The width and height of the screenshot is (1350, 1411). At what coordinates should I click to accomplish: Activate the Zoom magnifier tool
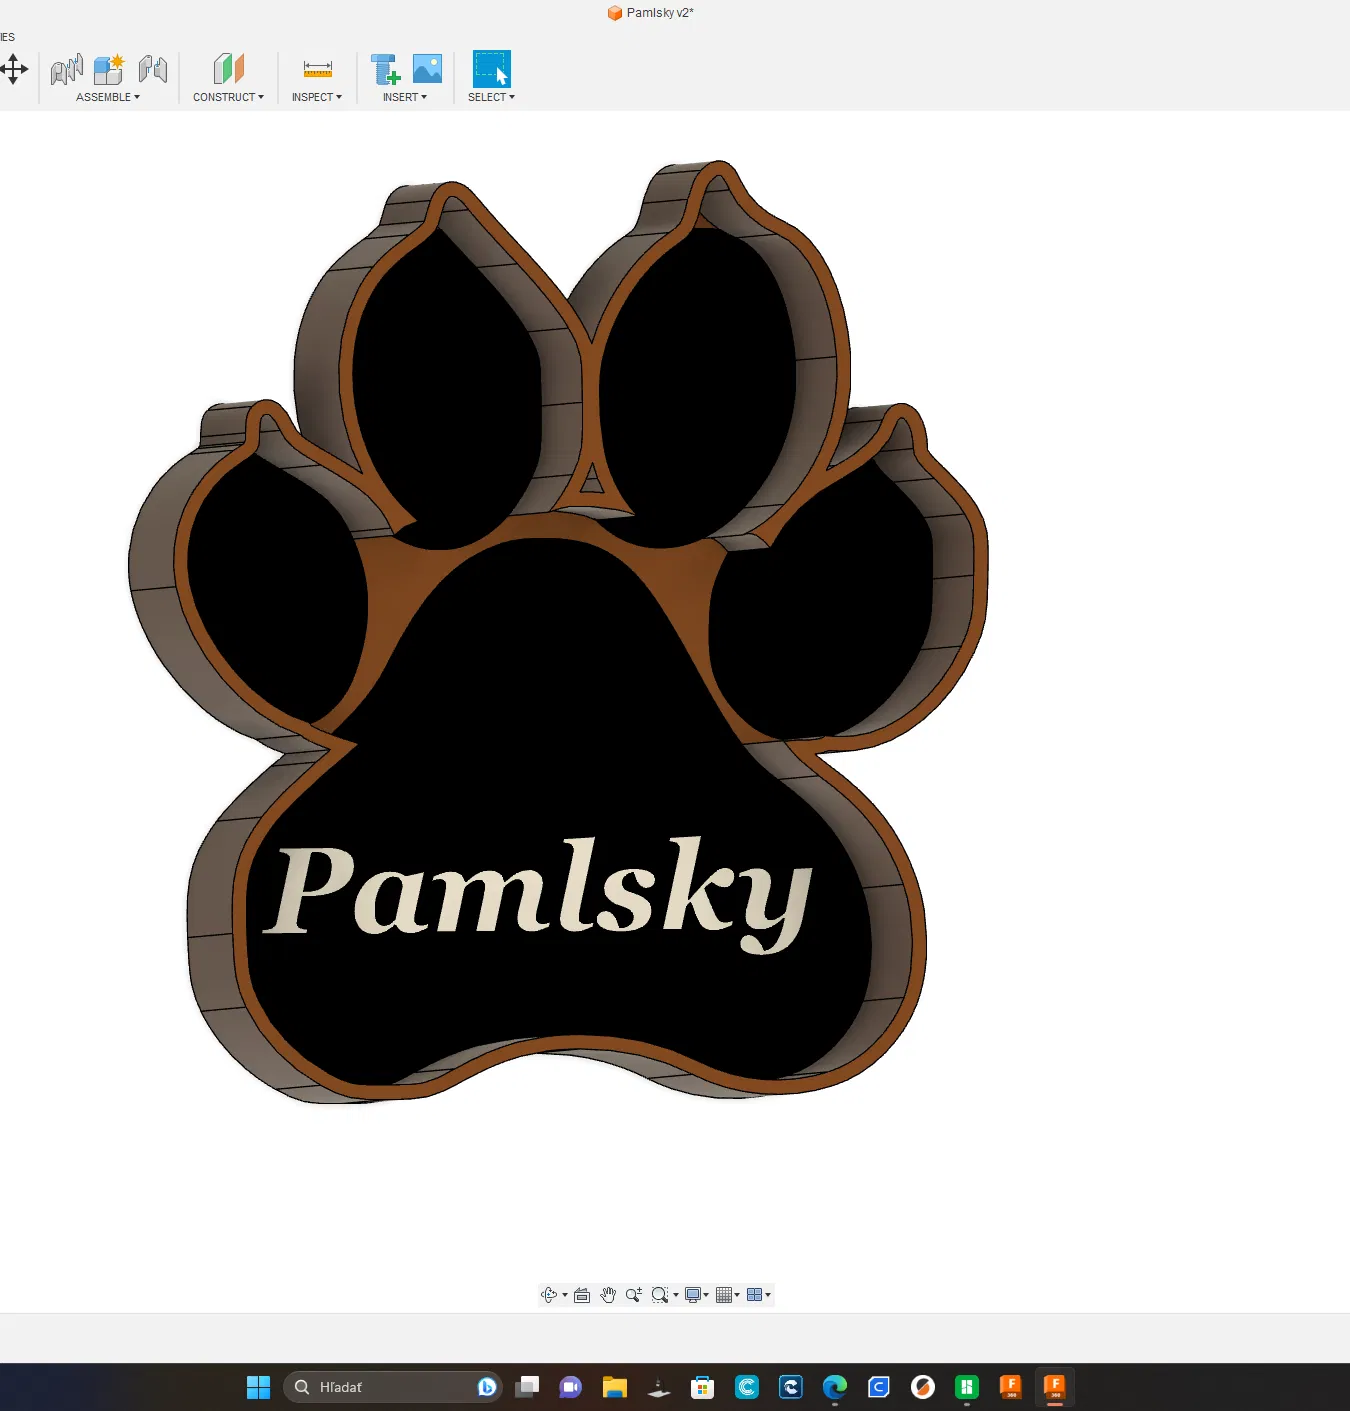633,1295
